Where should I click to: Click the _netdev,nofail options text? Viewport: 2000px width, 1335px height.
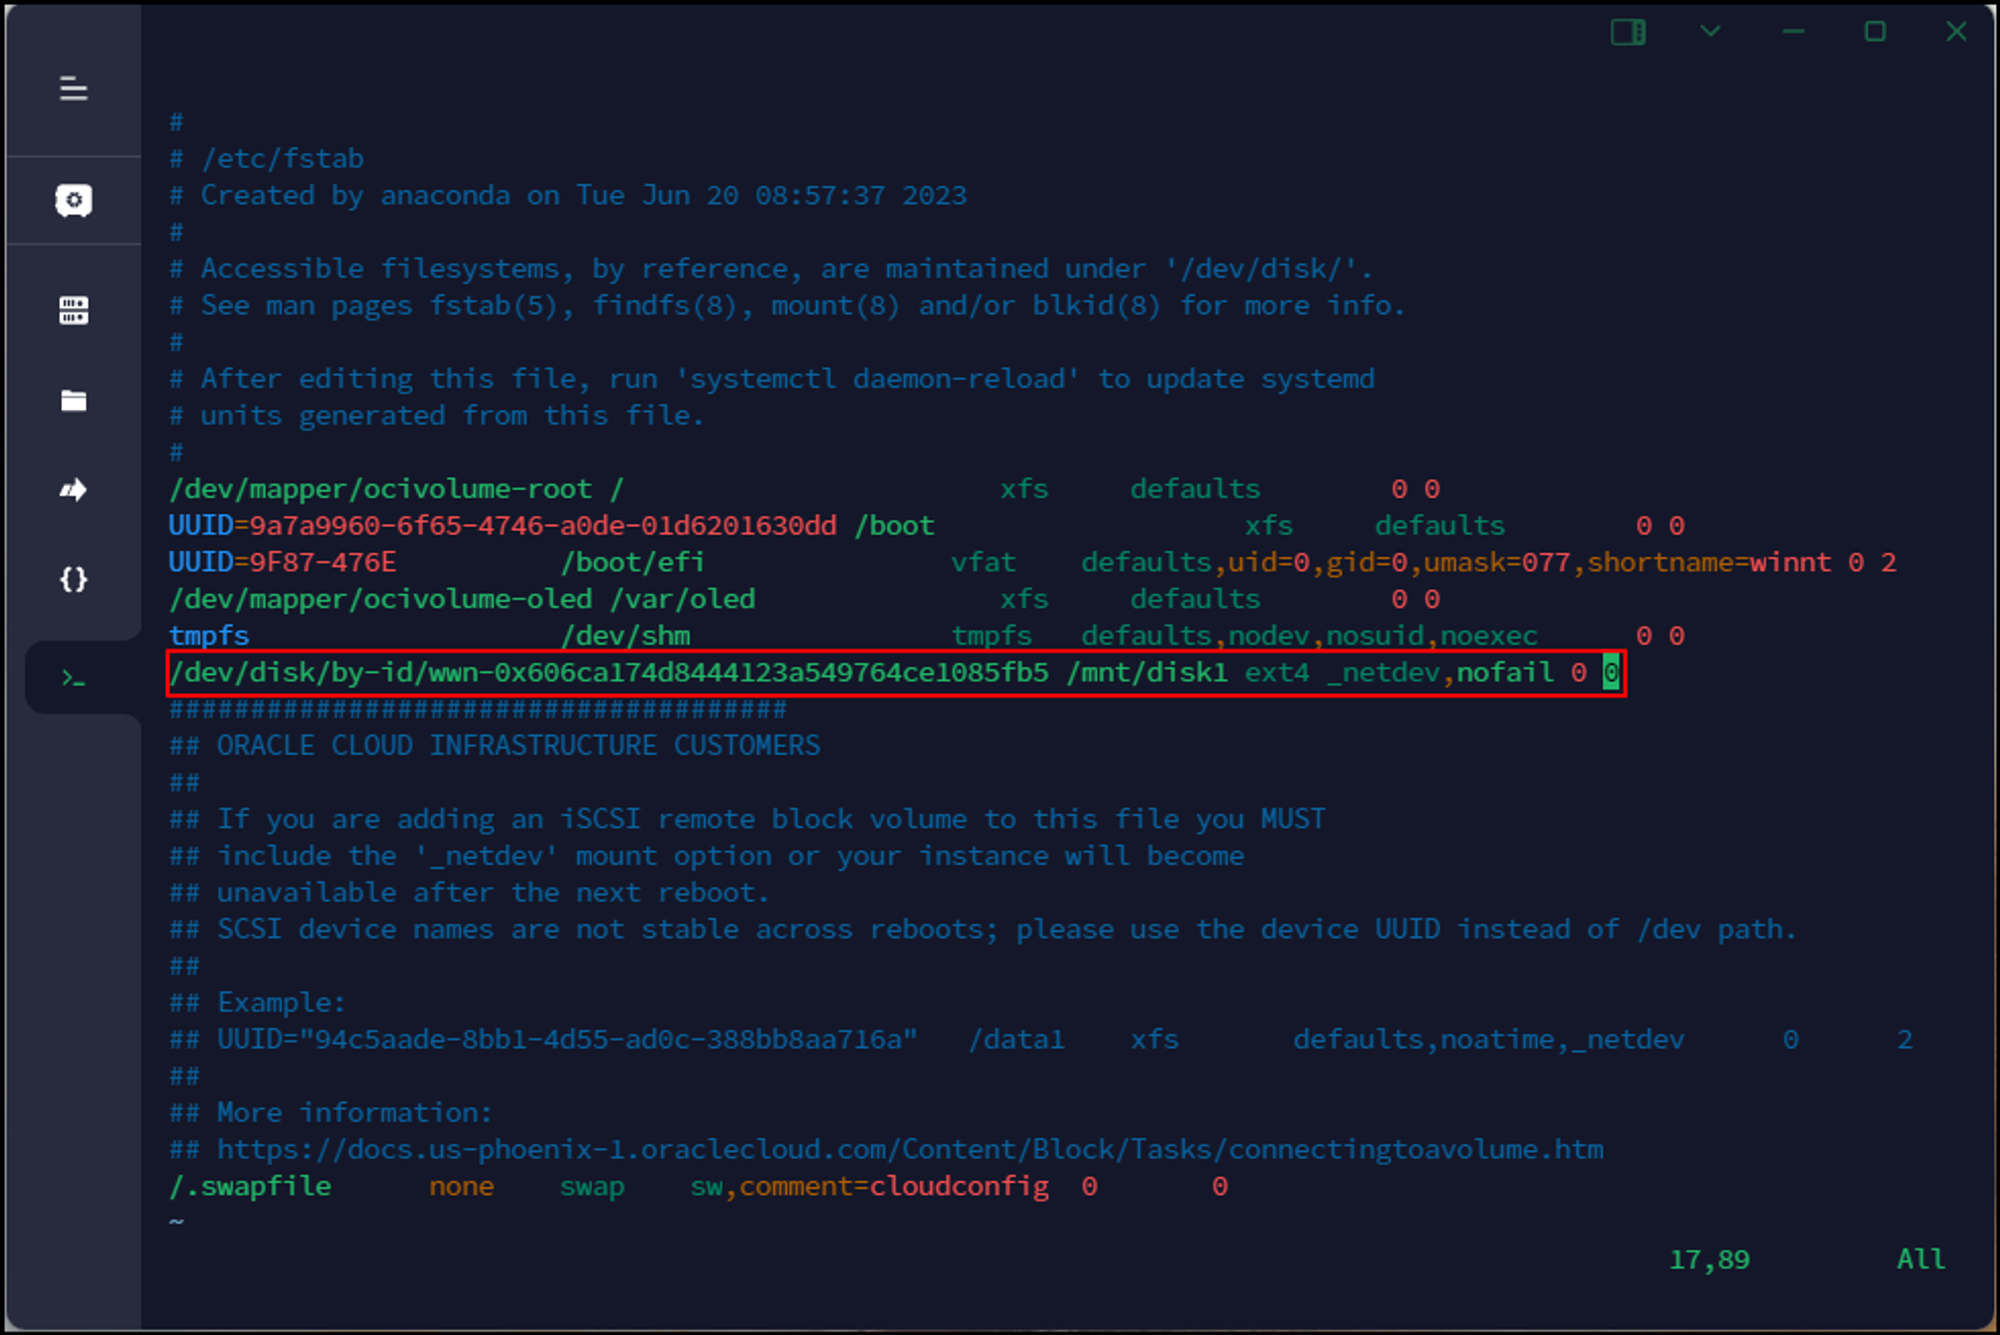(x=1440, y=673)
